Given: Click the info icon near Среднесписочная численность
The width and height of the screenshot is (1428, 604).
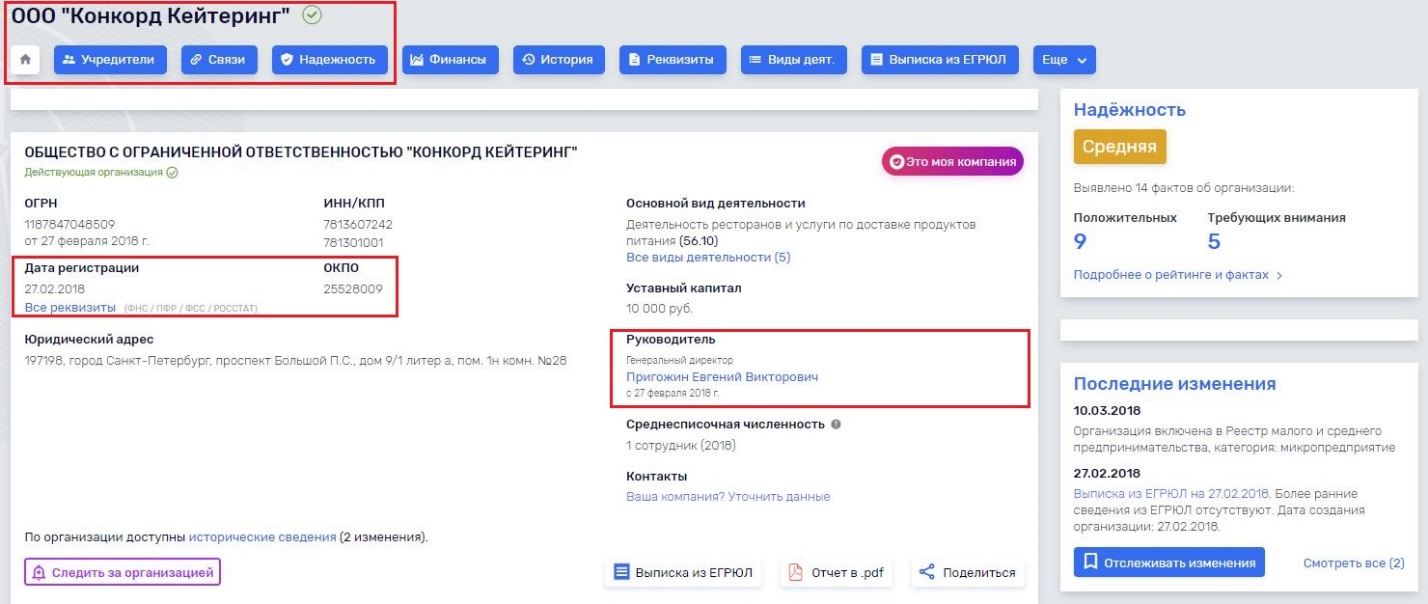Looking at the screenshot, I should tap(836, 424).
